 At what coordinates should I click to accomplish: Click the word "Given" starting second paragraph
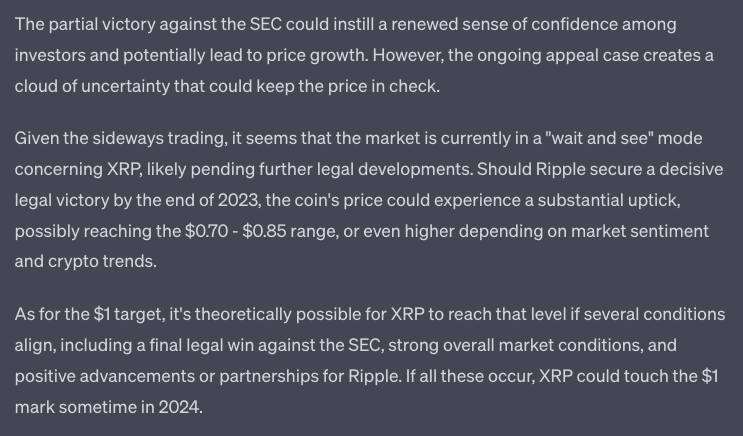tap(36, 138)
